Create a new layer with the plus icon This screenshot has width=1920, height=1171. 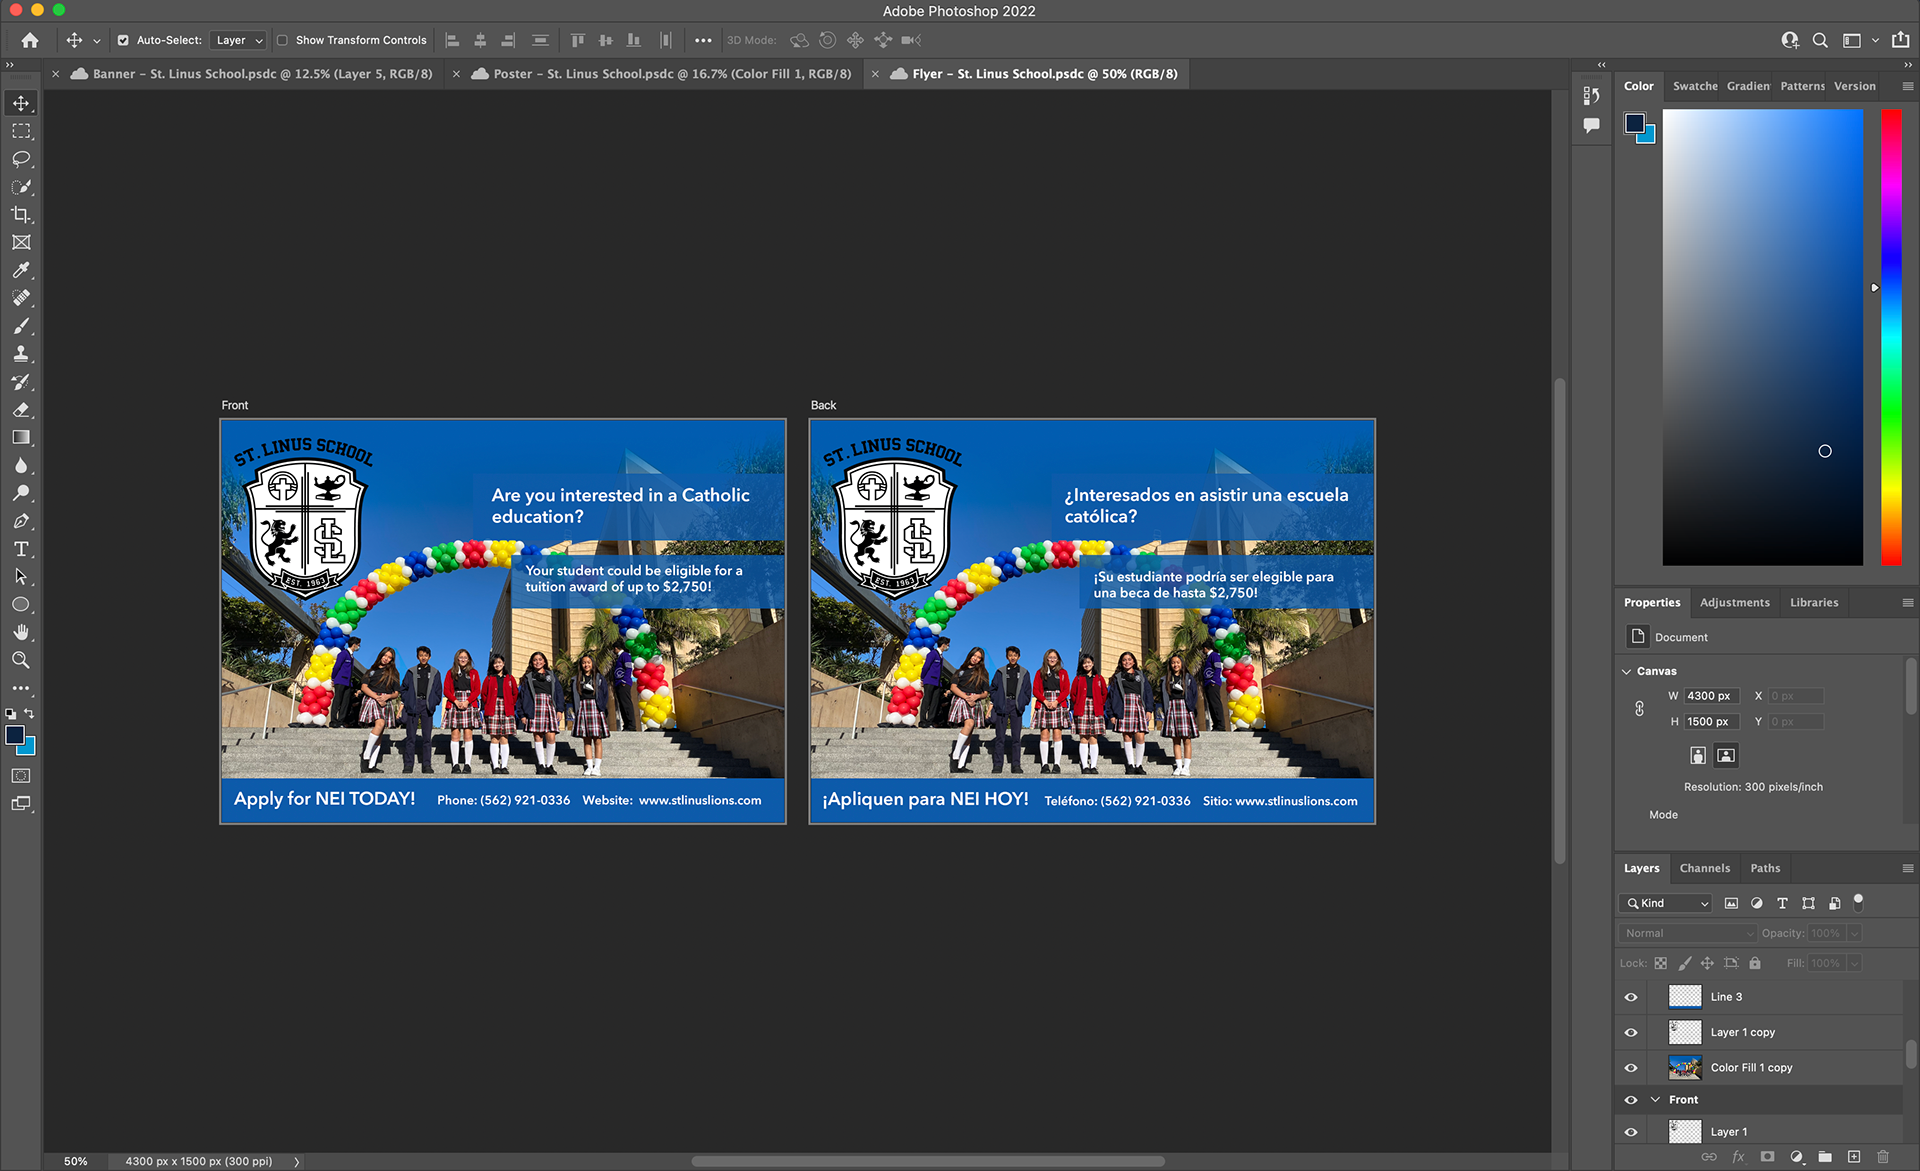pos(1854,1157)
